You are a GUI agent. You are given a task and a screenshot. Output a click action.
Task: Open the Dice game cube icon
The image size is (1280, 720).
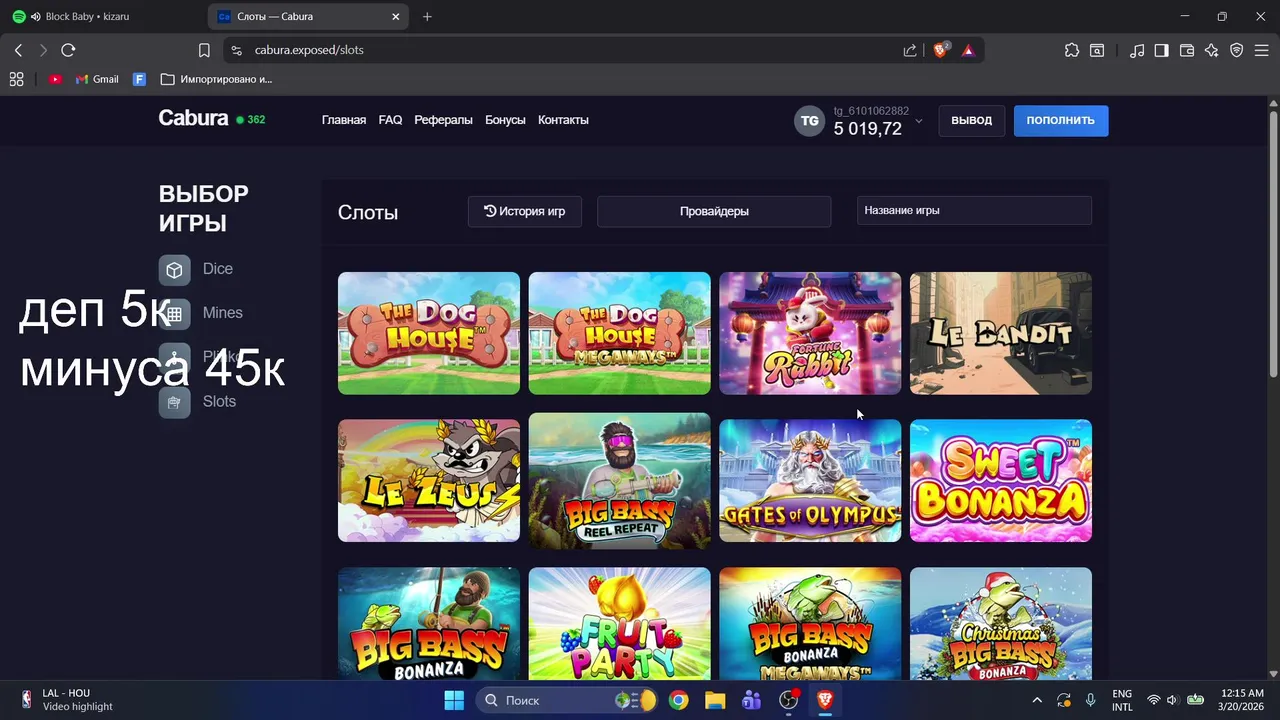tap(174, 270)
